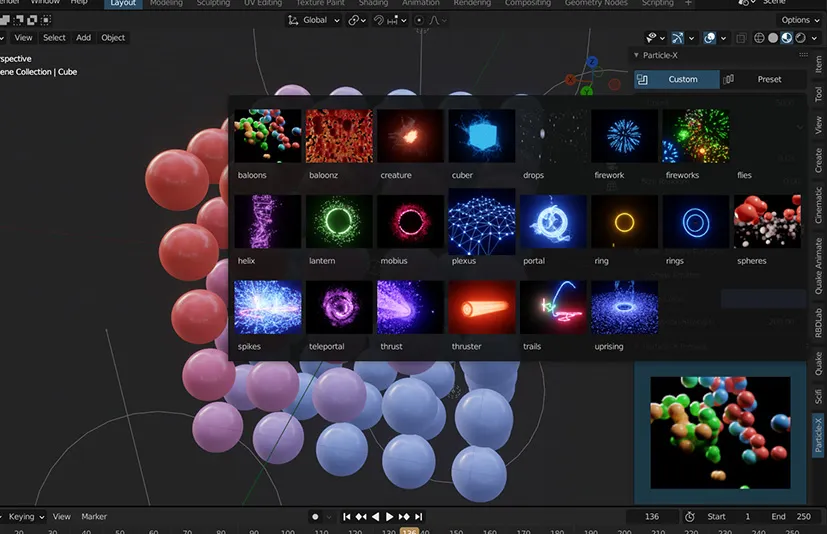
Task: Select the spheres preset thumbnail
Action: coord(767,222)
